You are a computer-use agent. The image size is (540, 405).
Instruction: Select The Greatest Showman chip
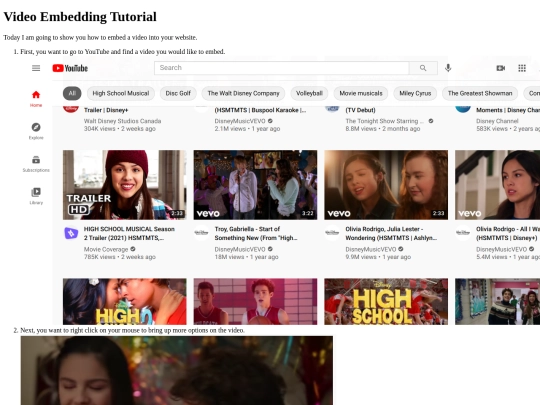[480, 93]
